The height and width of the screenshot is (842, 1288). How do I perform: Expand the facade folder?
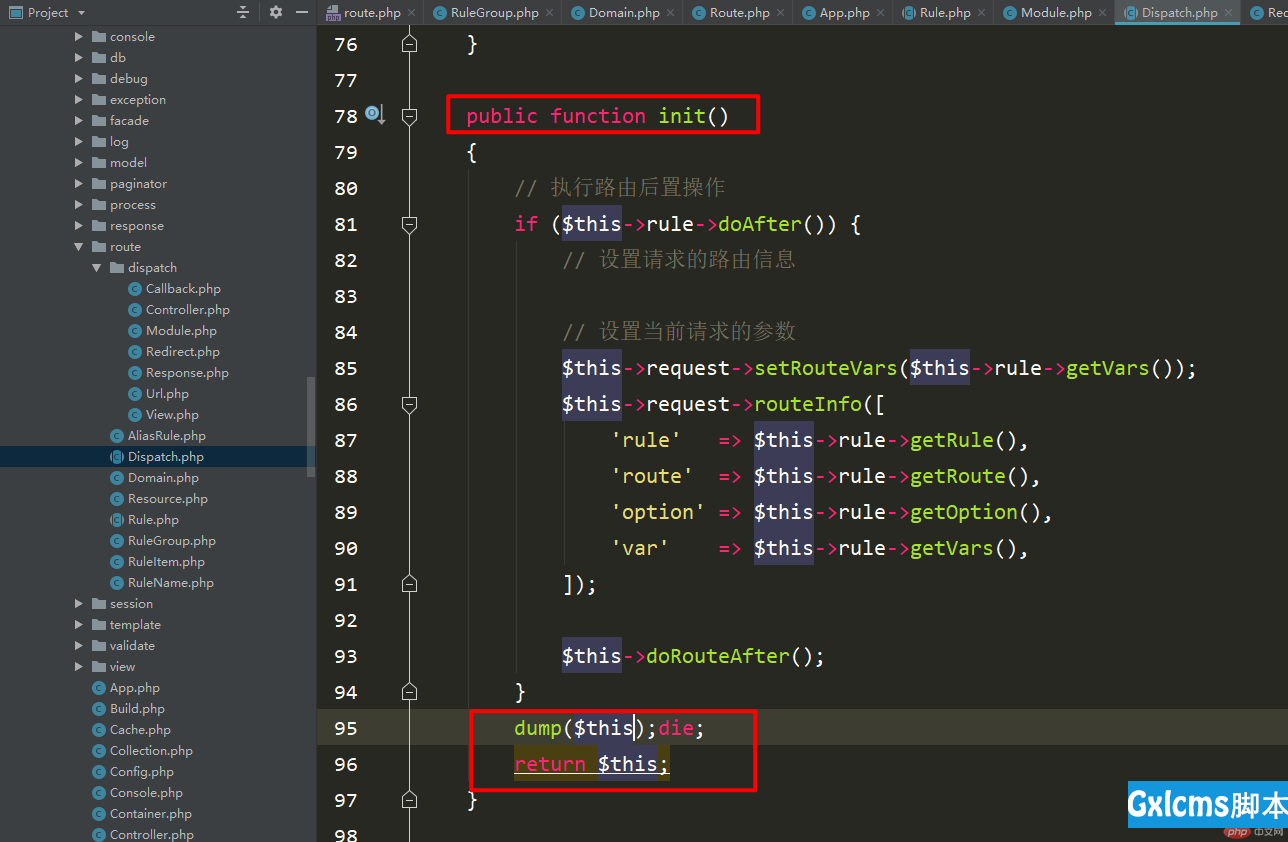click(79, 120)
